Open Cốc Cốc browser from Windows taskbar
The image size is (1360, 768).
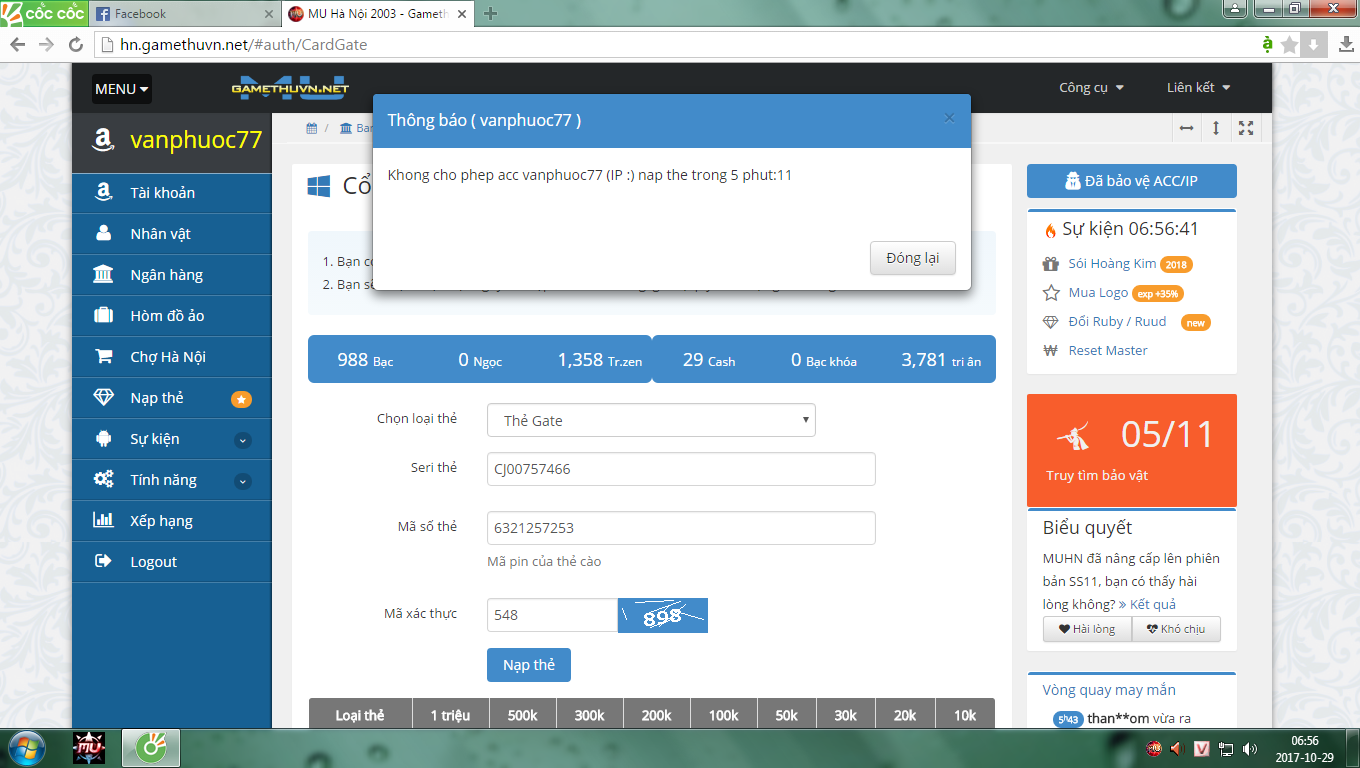tap(151, 747)
